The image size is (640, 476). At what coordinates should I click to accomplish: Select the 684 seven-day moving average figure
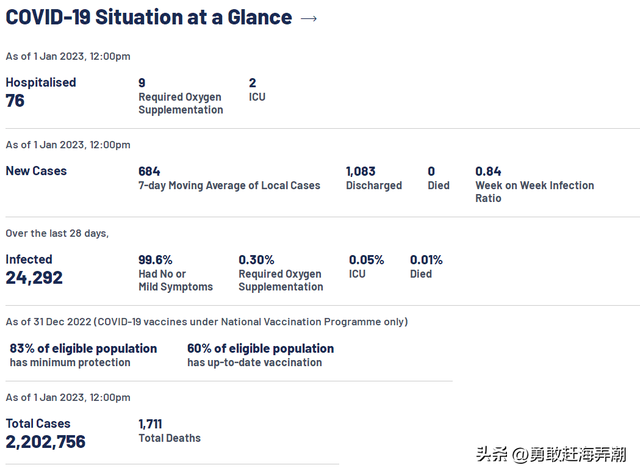(x=149, y=171)
